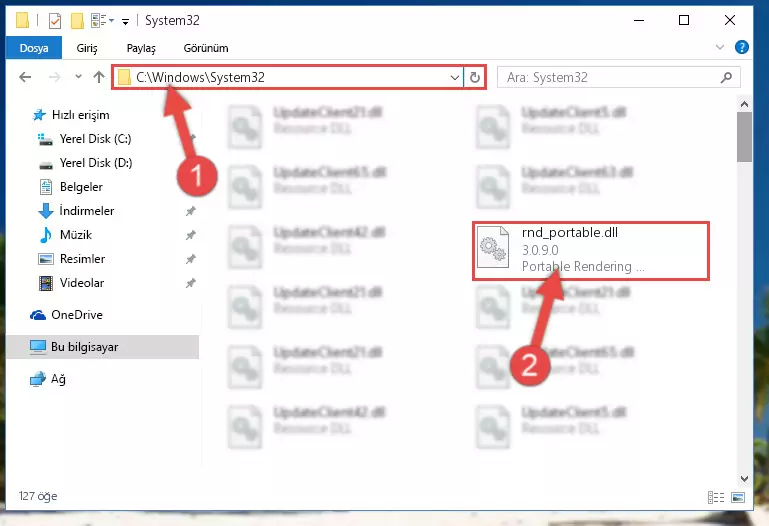
Task: Click the pin icon beside Müzik
Action: coord(190,235)
